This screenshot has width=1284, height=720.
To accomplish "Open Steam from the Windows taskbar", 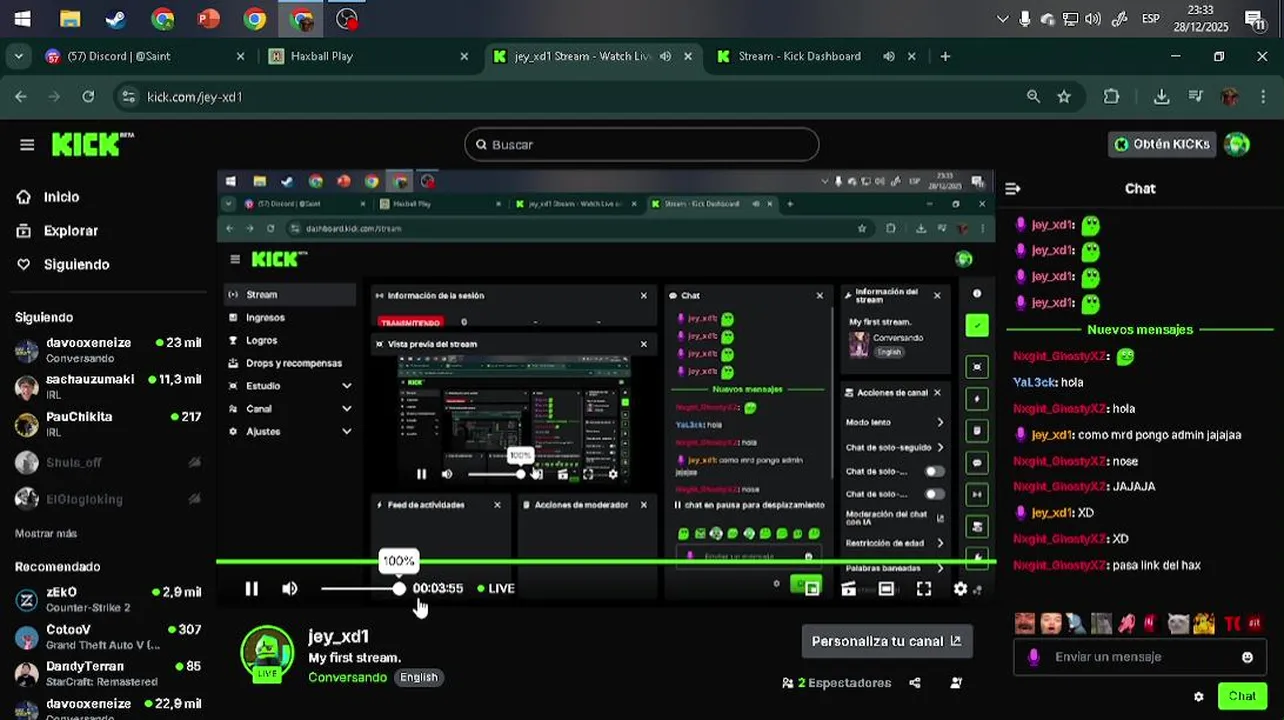I will 116,19.
